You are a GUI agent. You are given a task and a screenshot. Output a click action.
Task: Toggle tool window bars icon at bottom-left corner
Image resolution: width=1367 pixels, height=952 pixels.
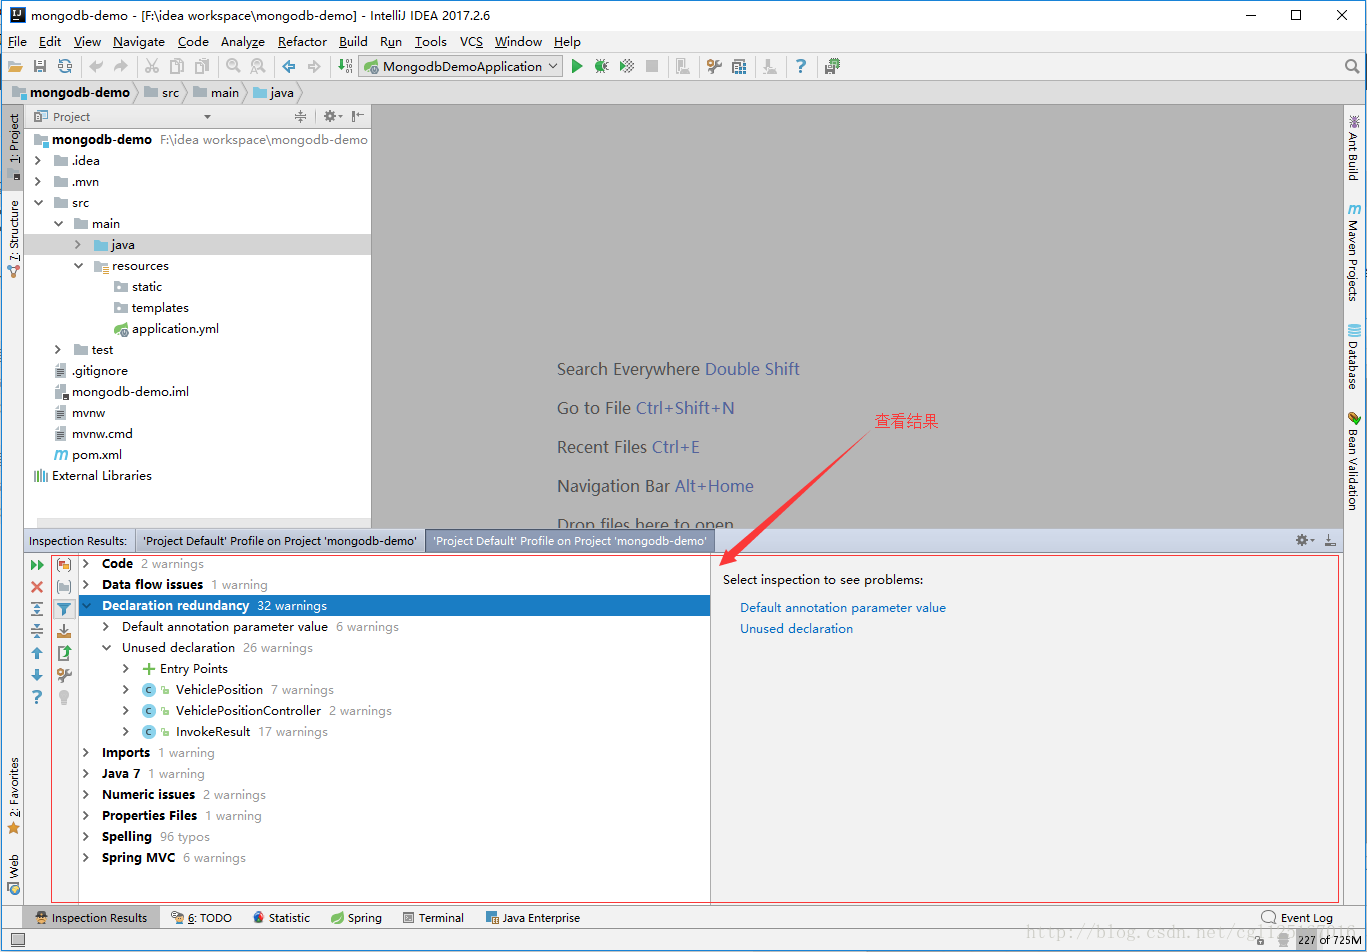17,940
